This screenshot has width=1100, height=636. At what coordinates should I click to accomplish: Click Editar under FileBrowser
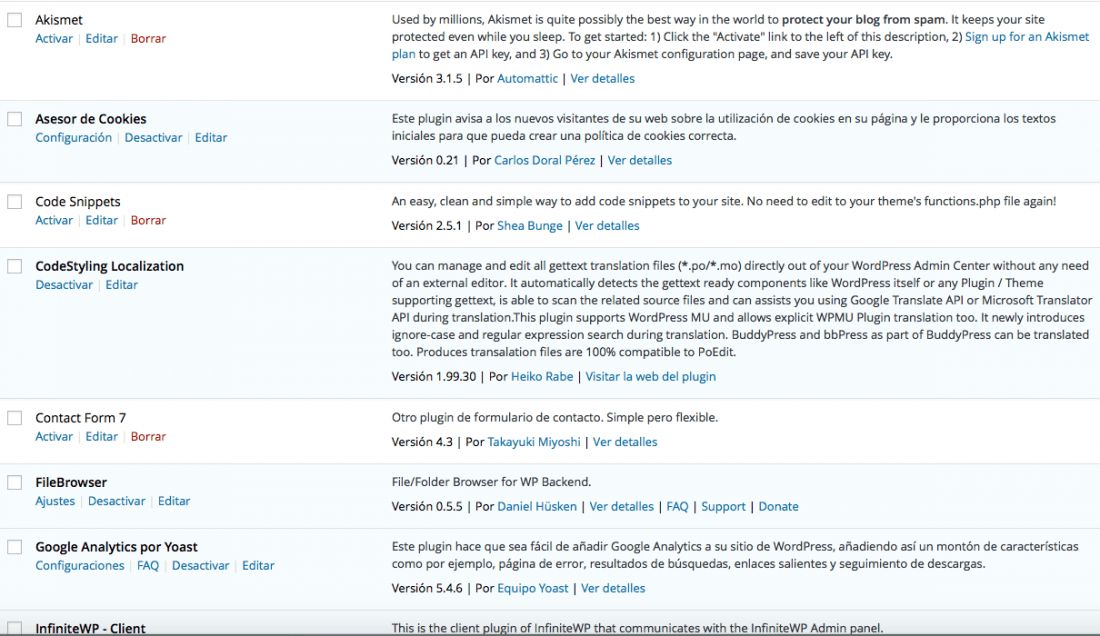174,501
